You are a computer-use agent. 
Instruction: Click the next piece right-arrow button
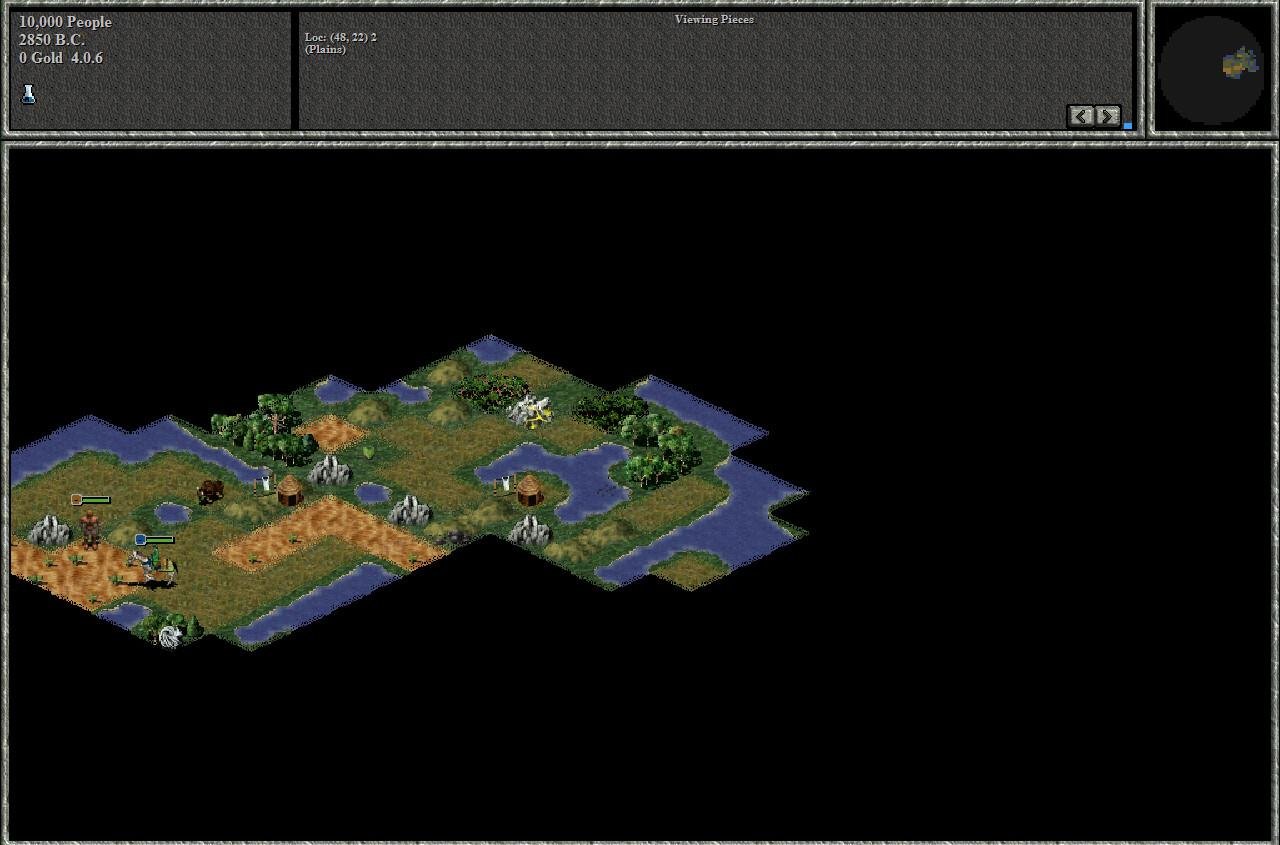(x=1108, y=116)
